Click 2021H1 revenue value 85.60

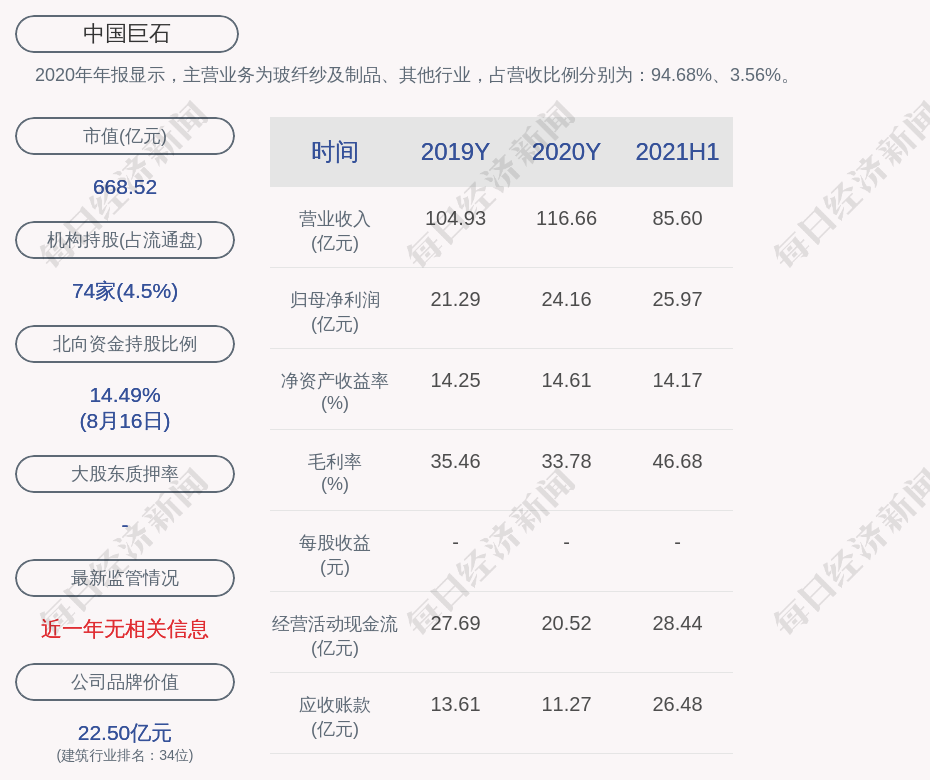click(x=677, y=218)
